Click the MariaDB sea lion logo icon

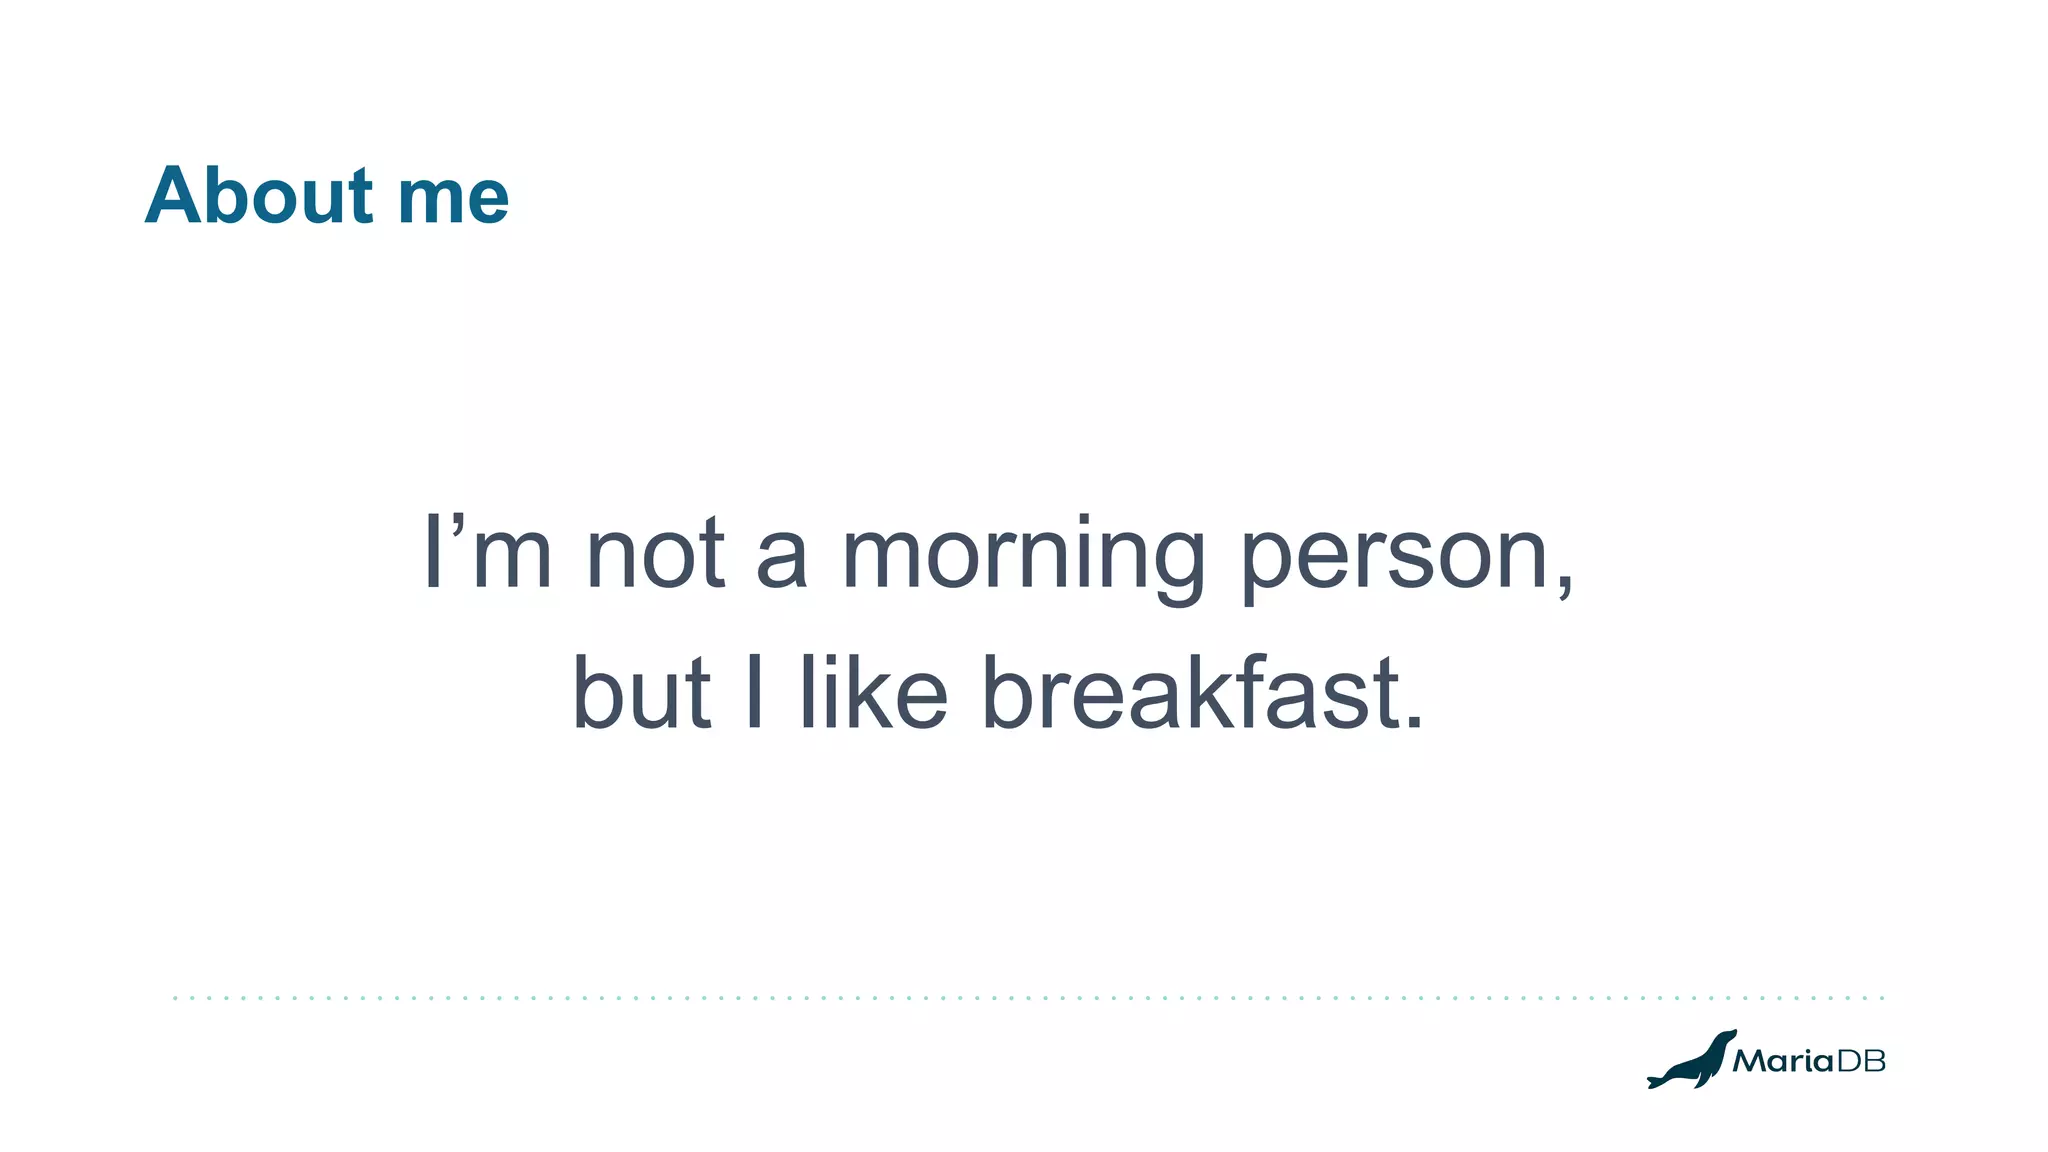point(1690,1062)
